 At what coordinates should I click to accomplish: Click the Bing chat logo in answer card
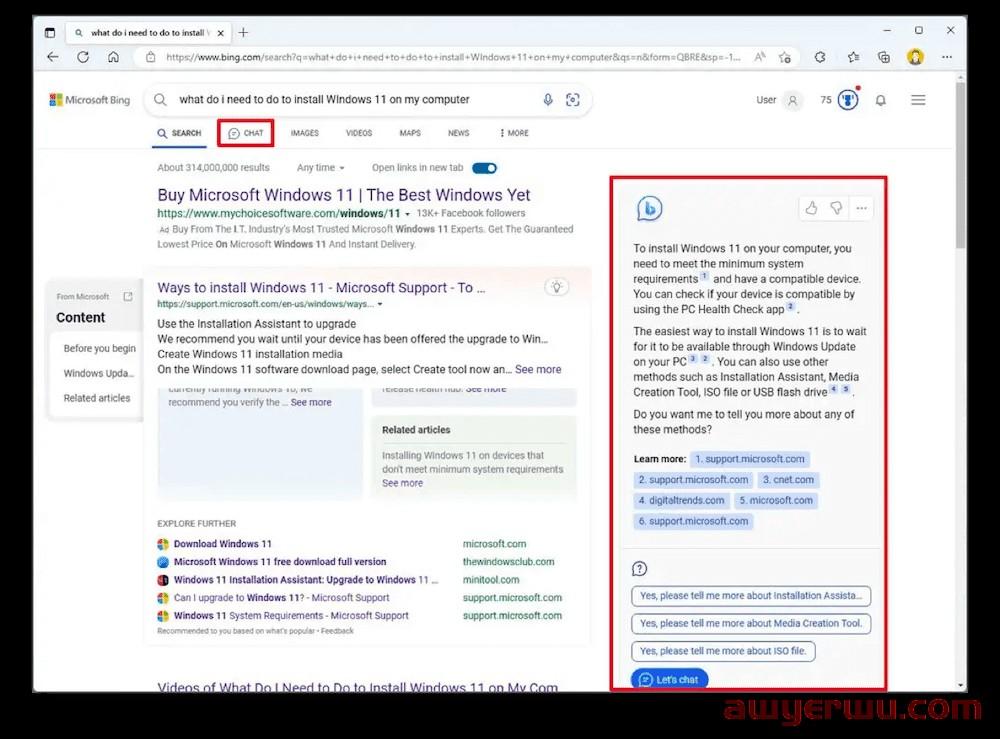(x=649, y=208)
